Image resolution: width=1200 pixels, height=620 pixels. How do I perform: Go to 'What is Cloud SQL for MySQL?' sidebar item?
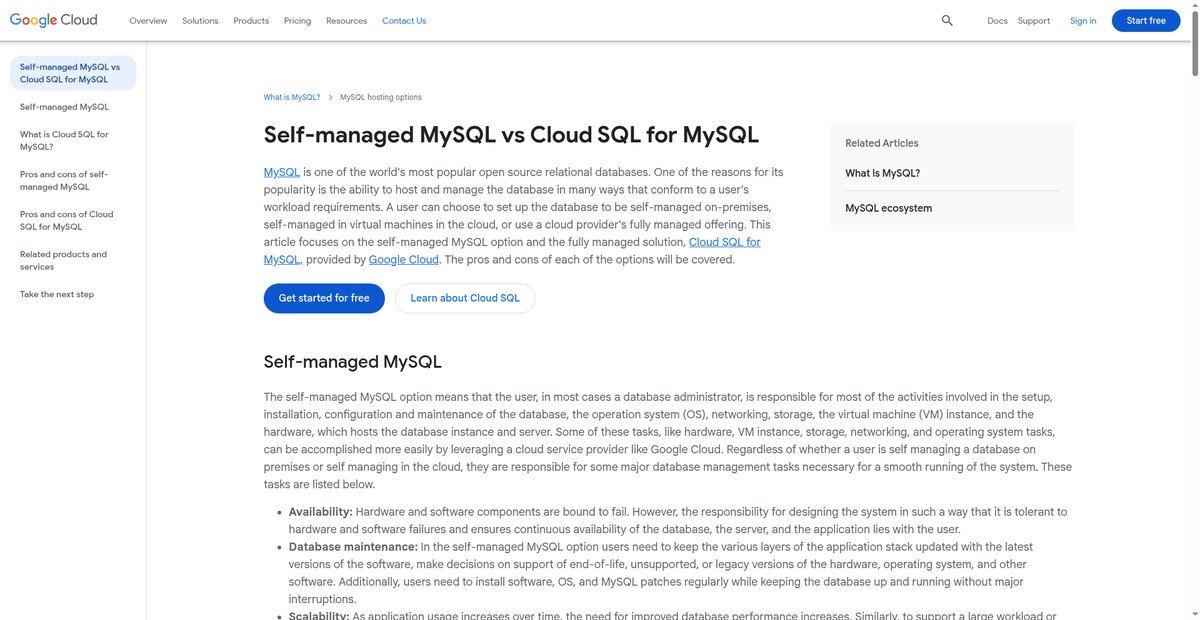tap(64, 140)
